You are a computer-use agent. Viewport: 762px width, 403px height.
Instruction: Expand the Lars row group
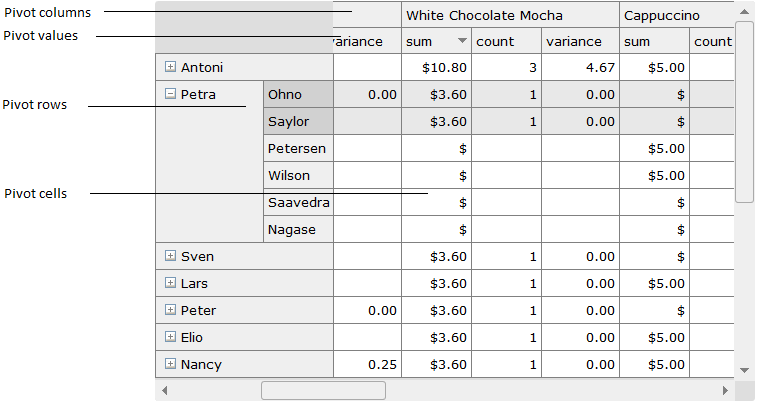point(170,284)
